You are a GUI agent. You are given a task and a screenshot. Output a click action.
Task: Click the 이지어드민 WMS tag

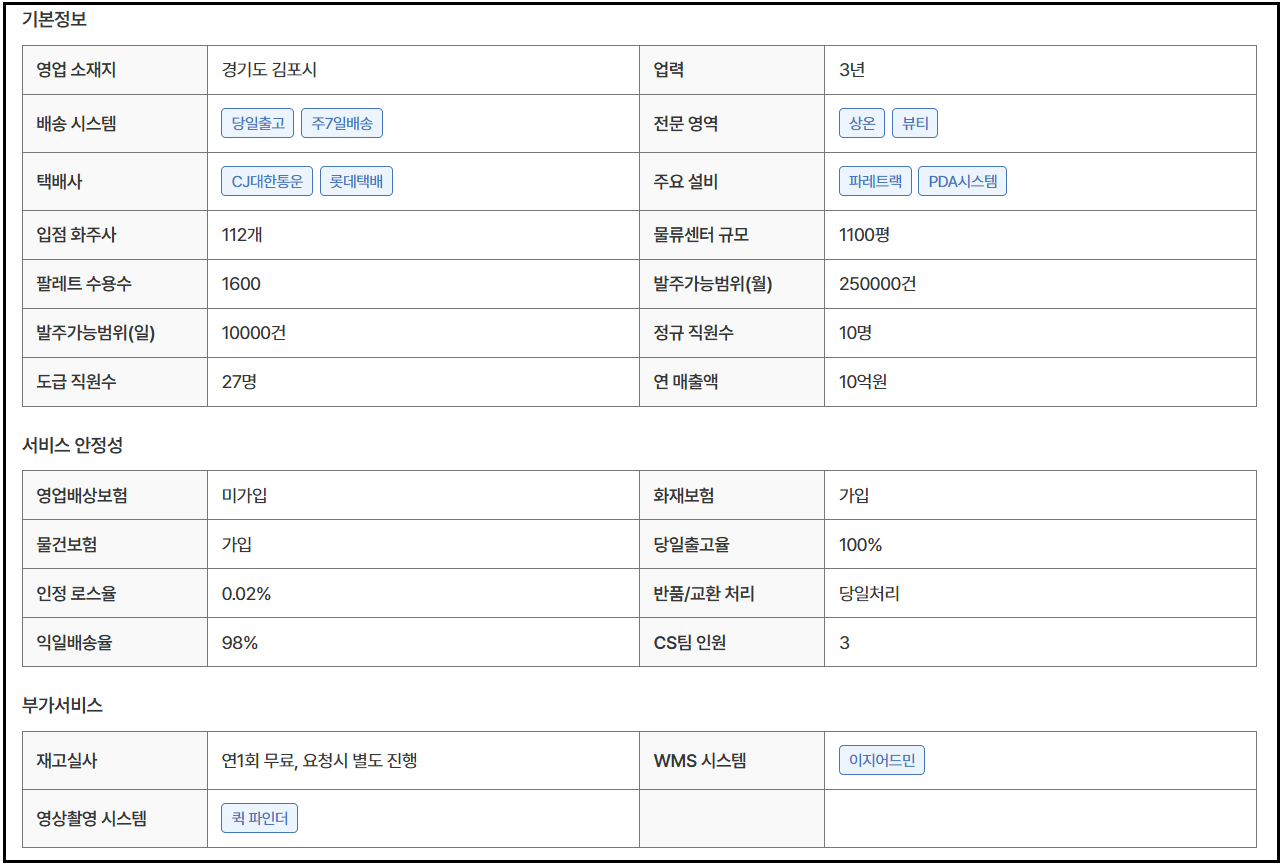coord(882,760)
